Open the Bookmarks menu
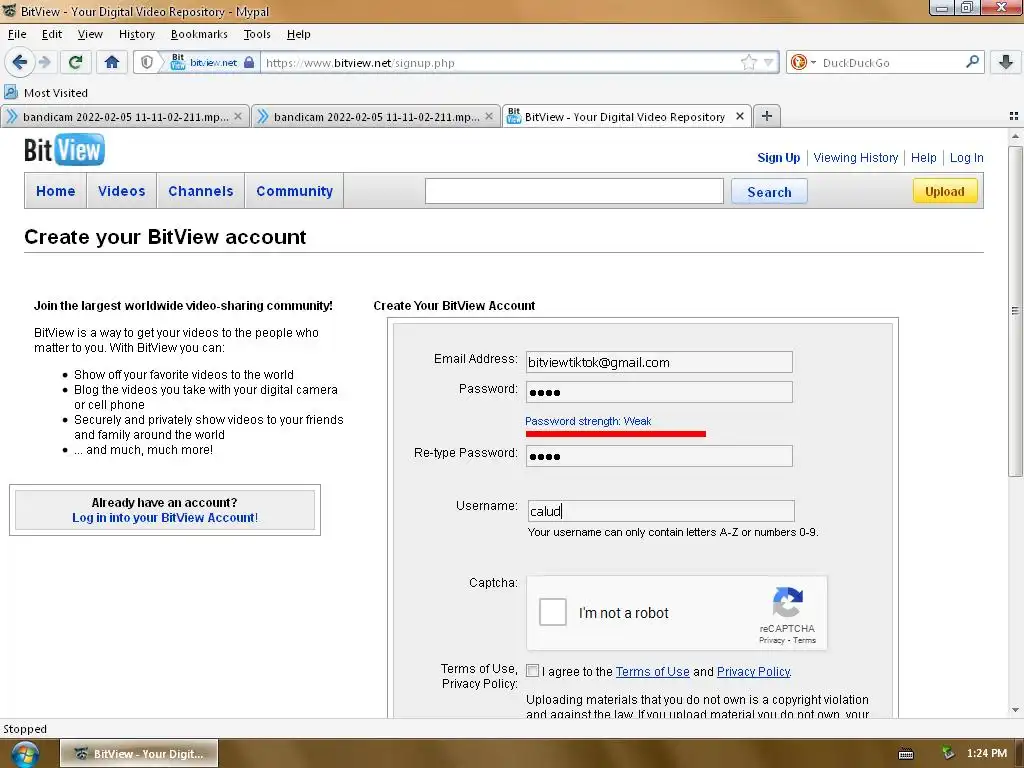This screenshot has width=1024, height=768. pos(199,34)
